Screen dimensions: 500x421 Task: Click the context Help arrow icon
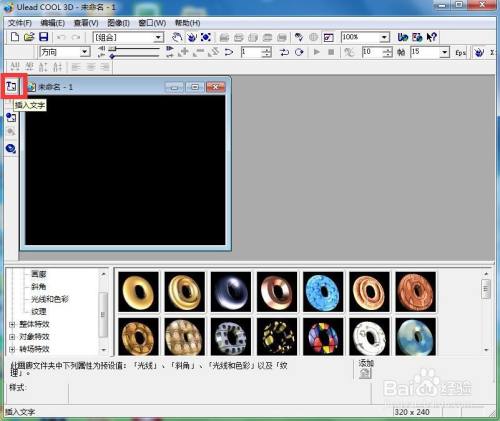[432, 37]
